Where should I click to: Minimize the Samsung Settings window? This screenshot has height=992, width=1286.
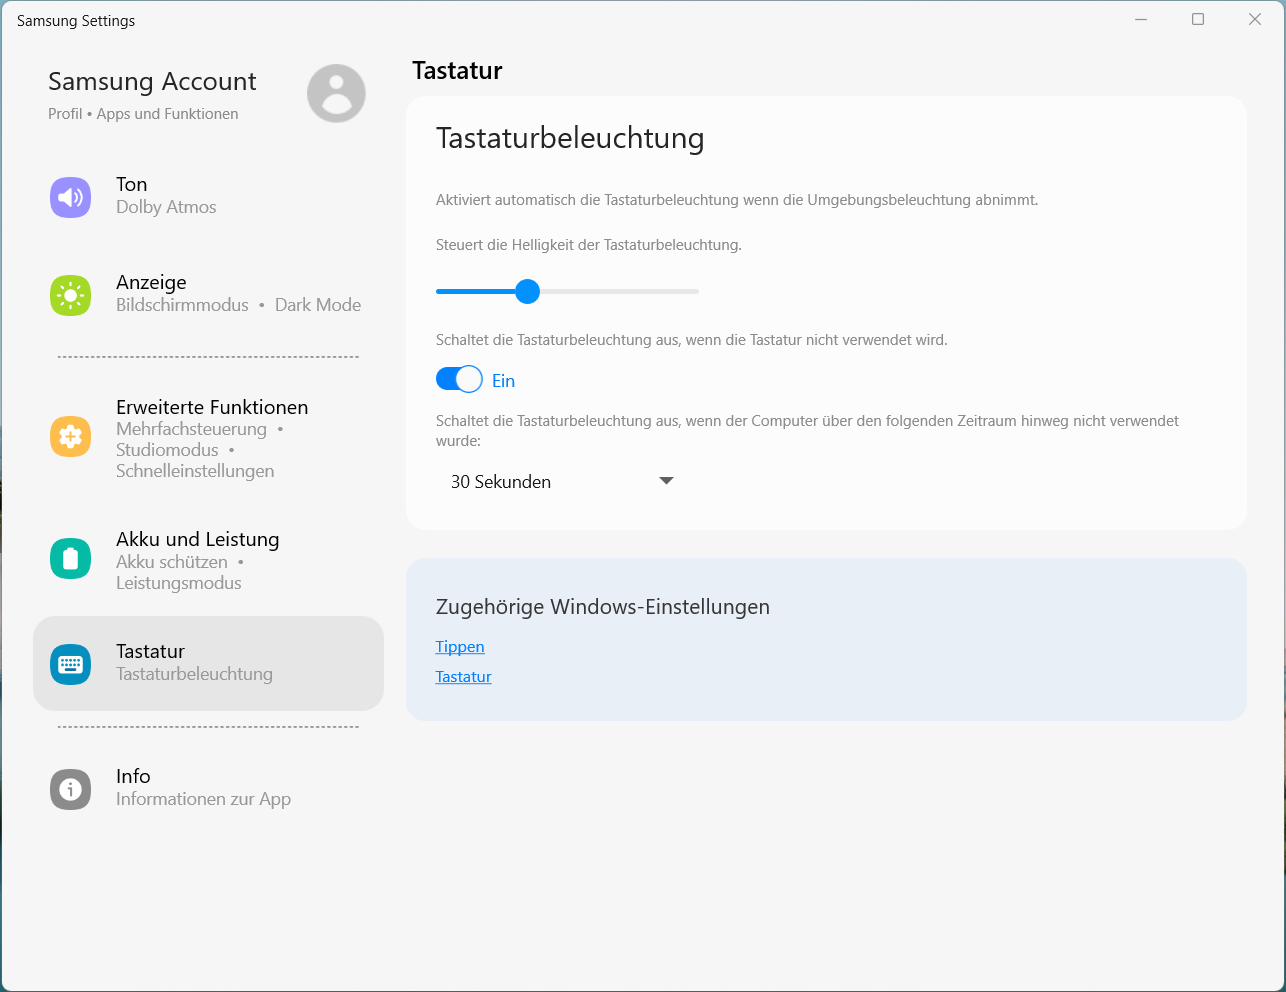(x=1141, y=20)
